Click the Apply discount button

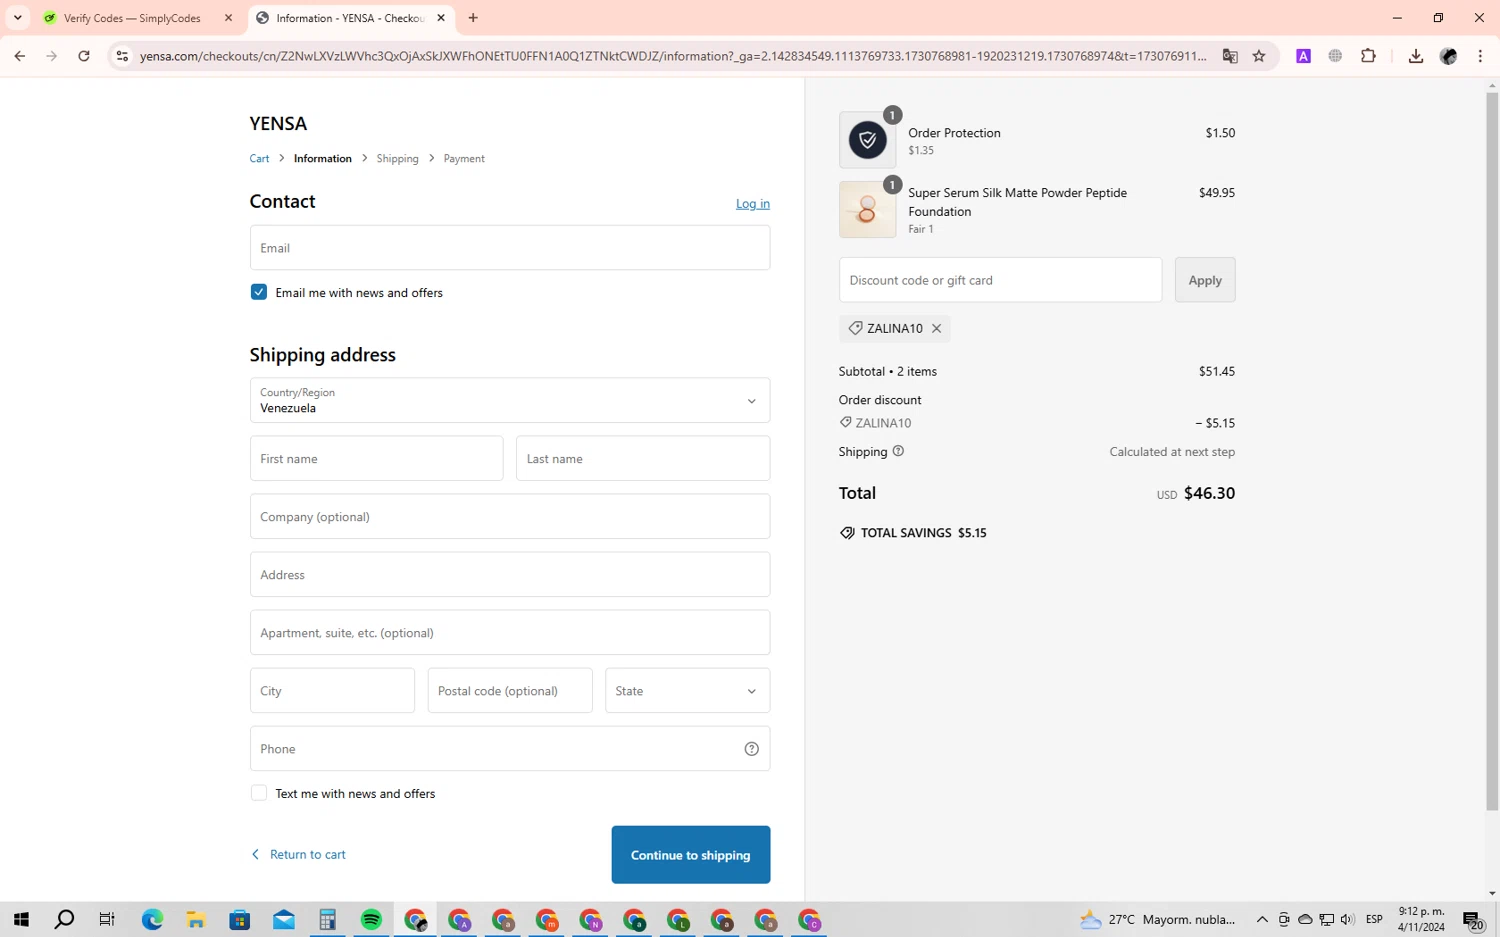point(1205,280)
